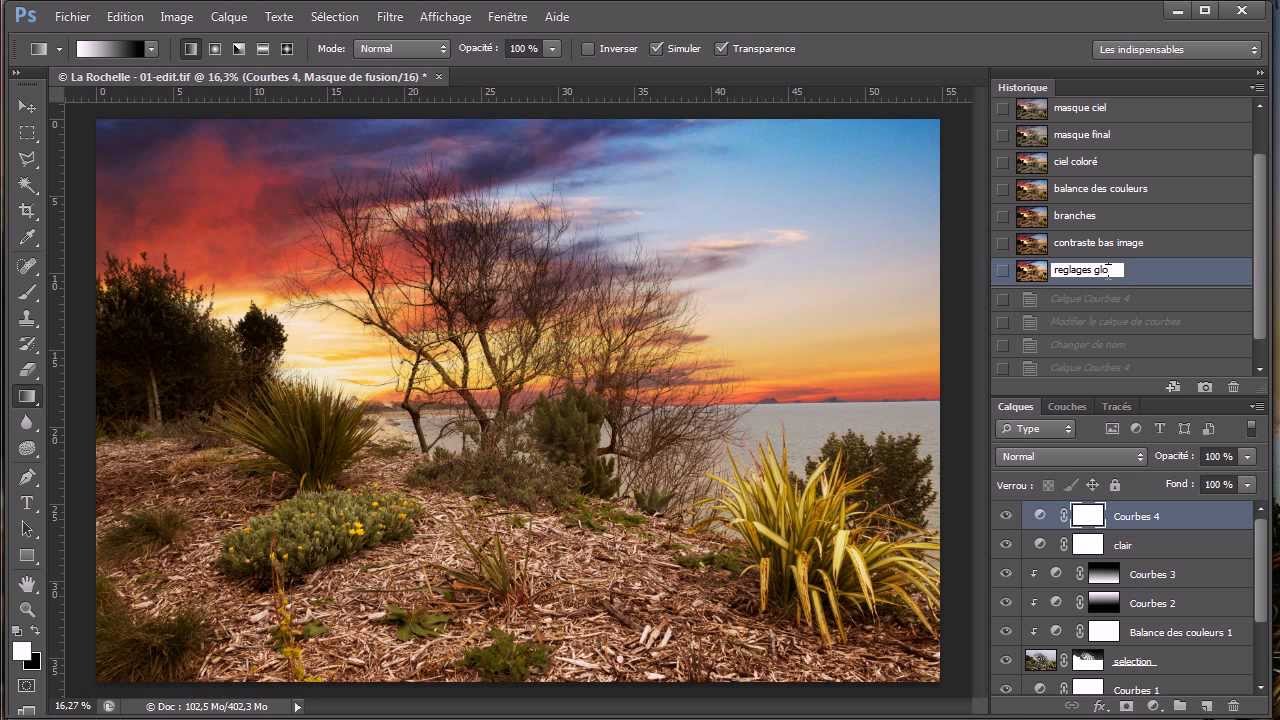This screenshot has height=720, width=1280.
Task: Select the Hand tool
Action: click(27, 583)
